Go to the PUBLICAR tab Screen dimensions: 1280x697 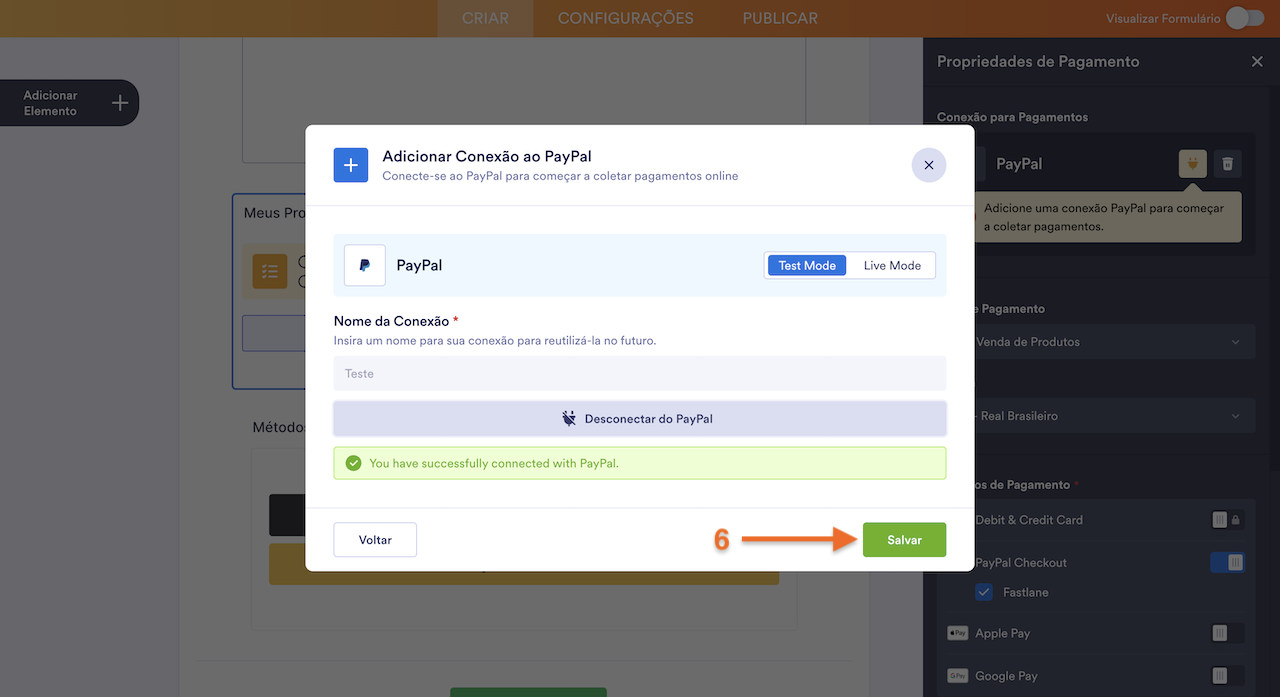780,18
